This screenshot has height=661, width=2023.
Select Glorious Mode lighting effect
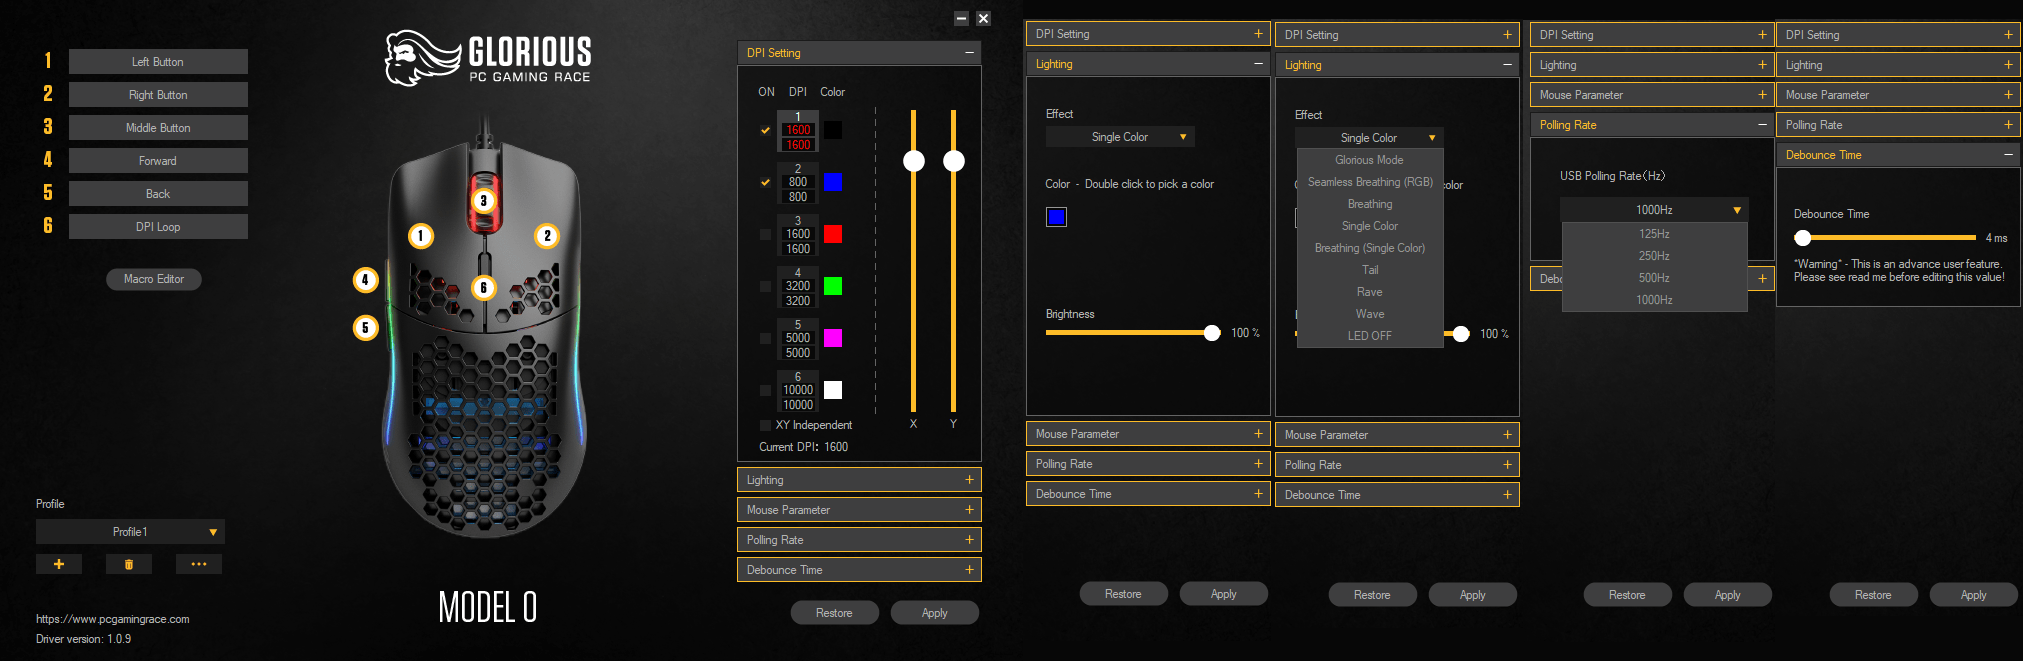pos(1369,160)
